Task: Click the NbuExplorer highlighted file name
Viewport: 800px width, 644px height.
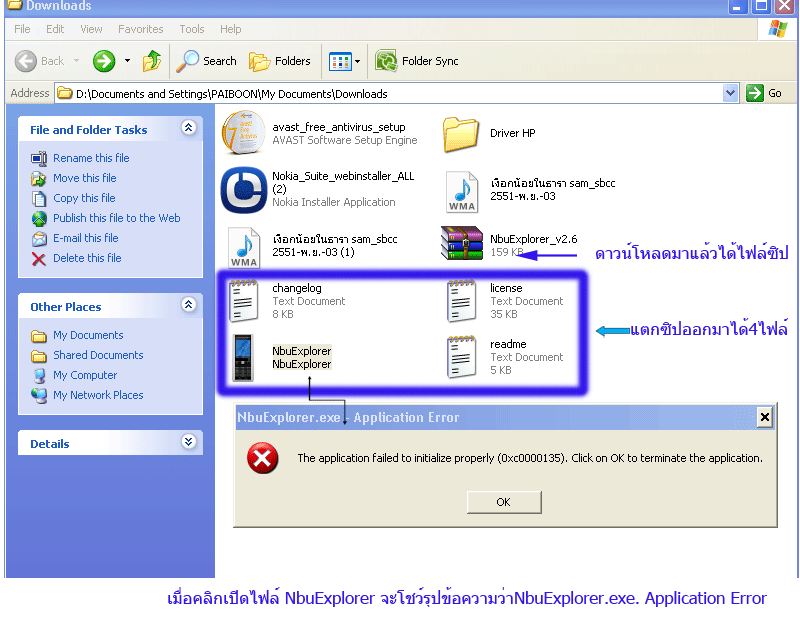Action: [302, 358]
